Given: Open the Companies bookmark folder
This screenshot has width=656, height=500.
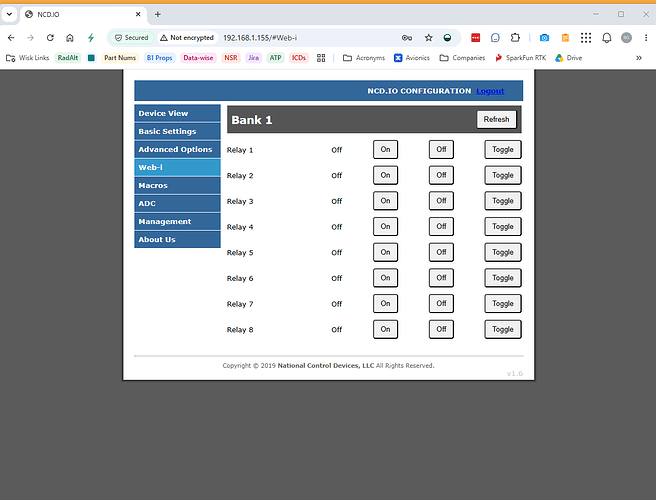Looking at the screenshot, I should click(x=462, y=58).
